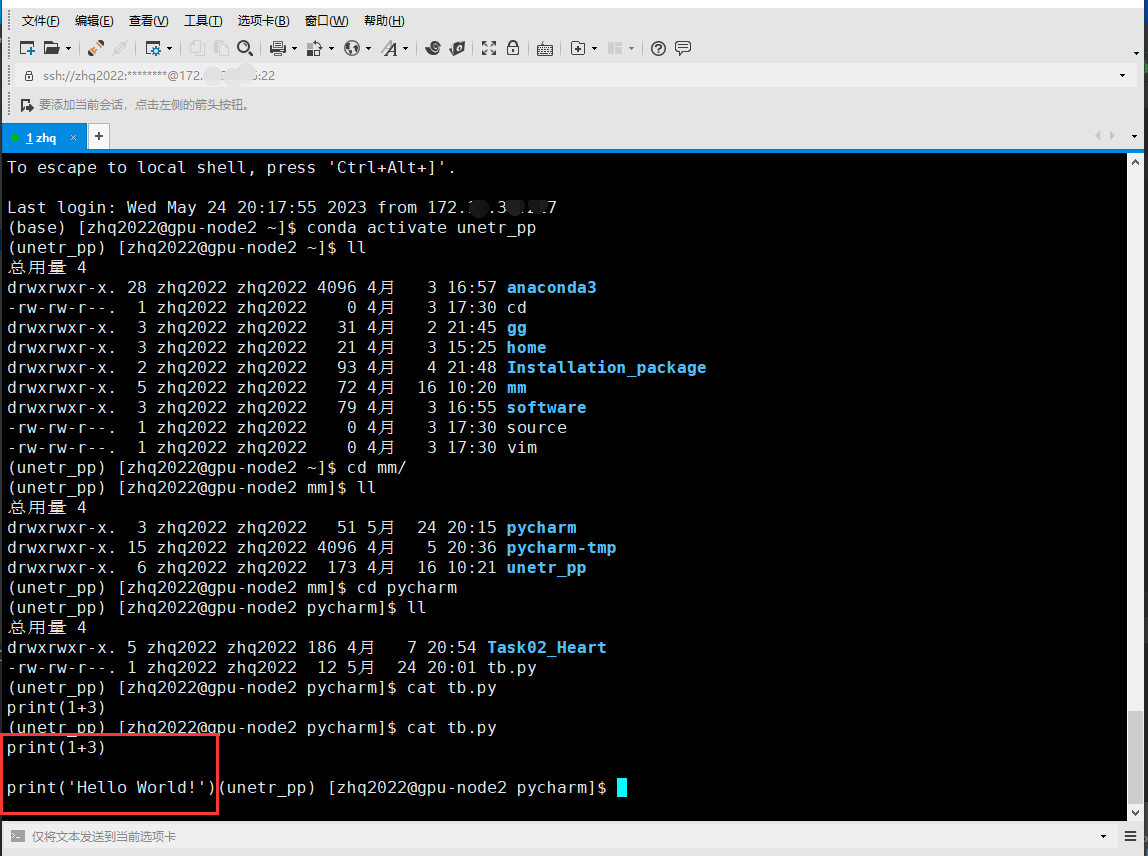This screenshot has width=1148, height=856.
Task: Expand the toolbar overflow arrow
Action: click(1136, 53)
